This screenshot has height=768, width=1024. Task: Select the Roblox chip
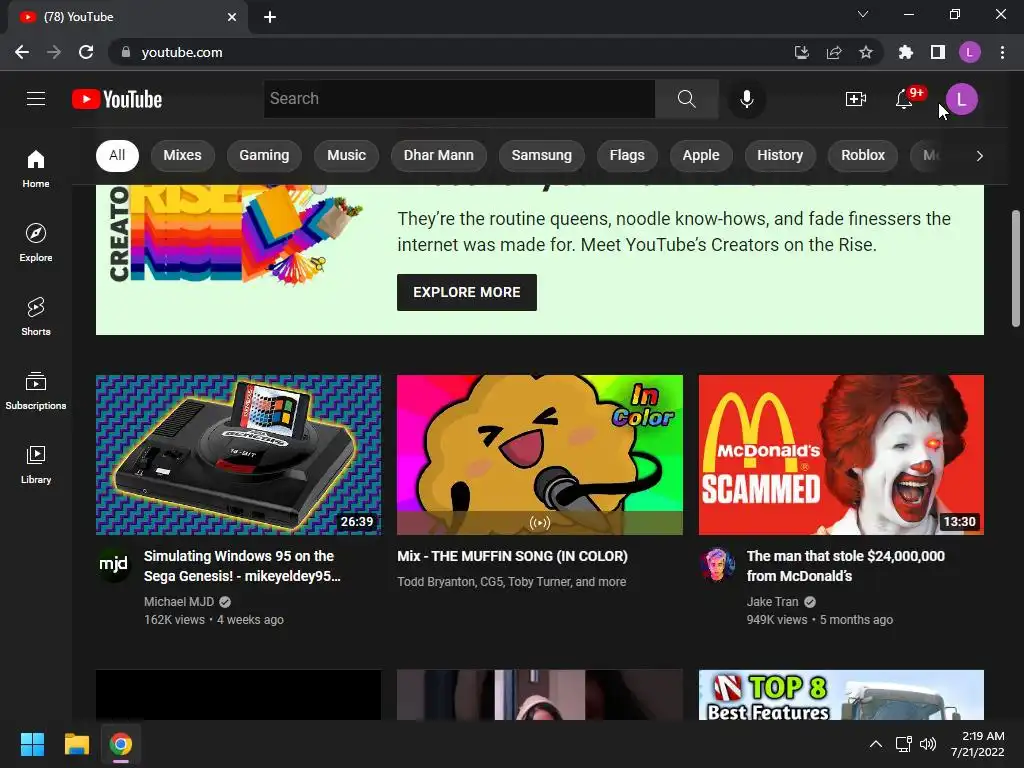point(863,155)
